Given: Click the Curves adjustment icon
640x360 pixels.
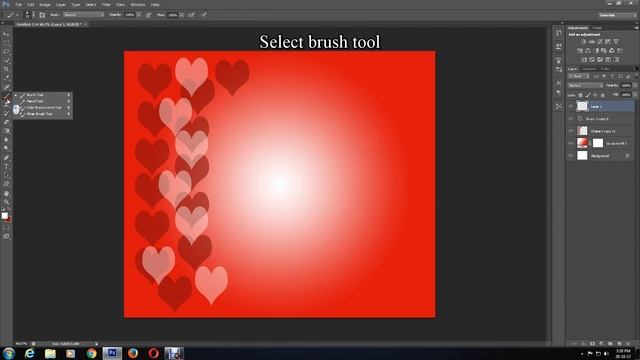Looking at the screenshot, I should pos(600,42).
